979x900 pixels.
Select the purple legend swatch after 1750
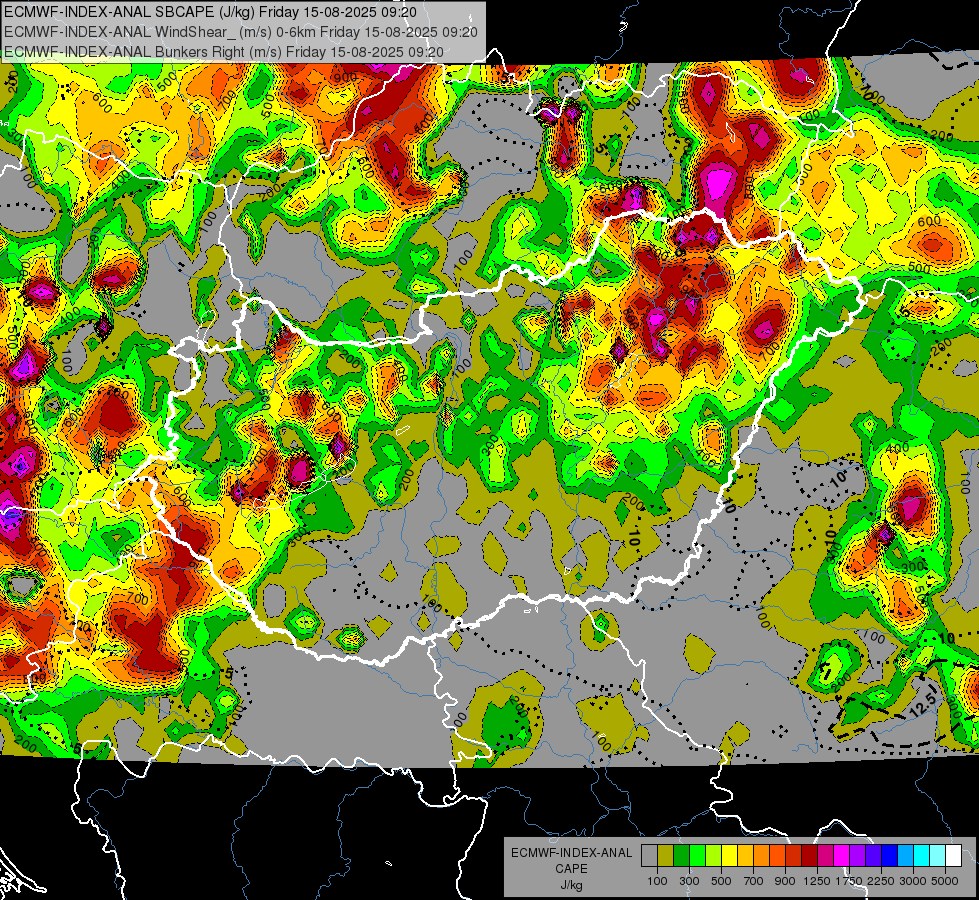pos(857,855)
